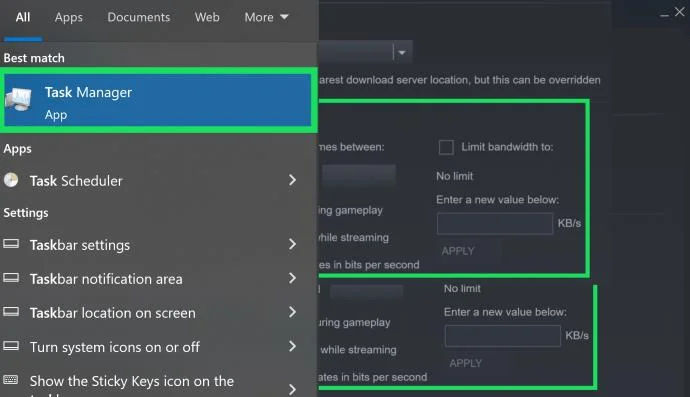This screenshot has width=690, height=397.
Task: Switch to the Web search tab
Action: 207,17
